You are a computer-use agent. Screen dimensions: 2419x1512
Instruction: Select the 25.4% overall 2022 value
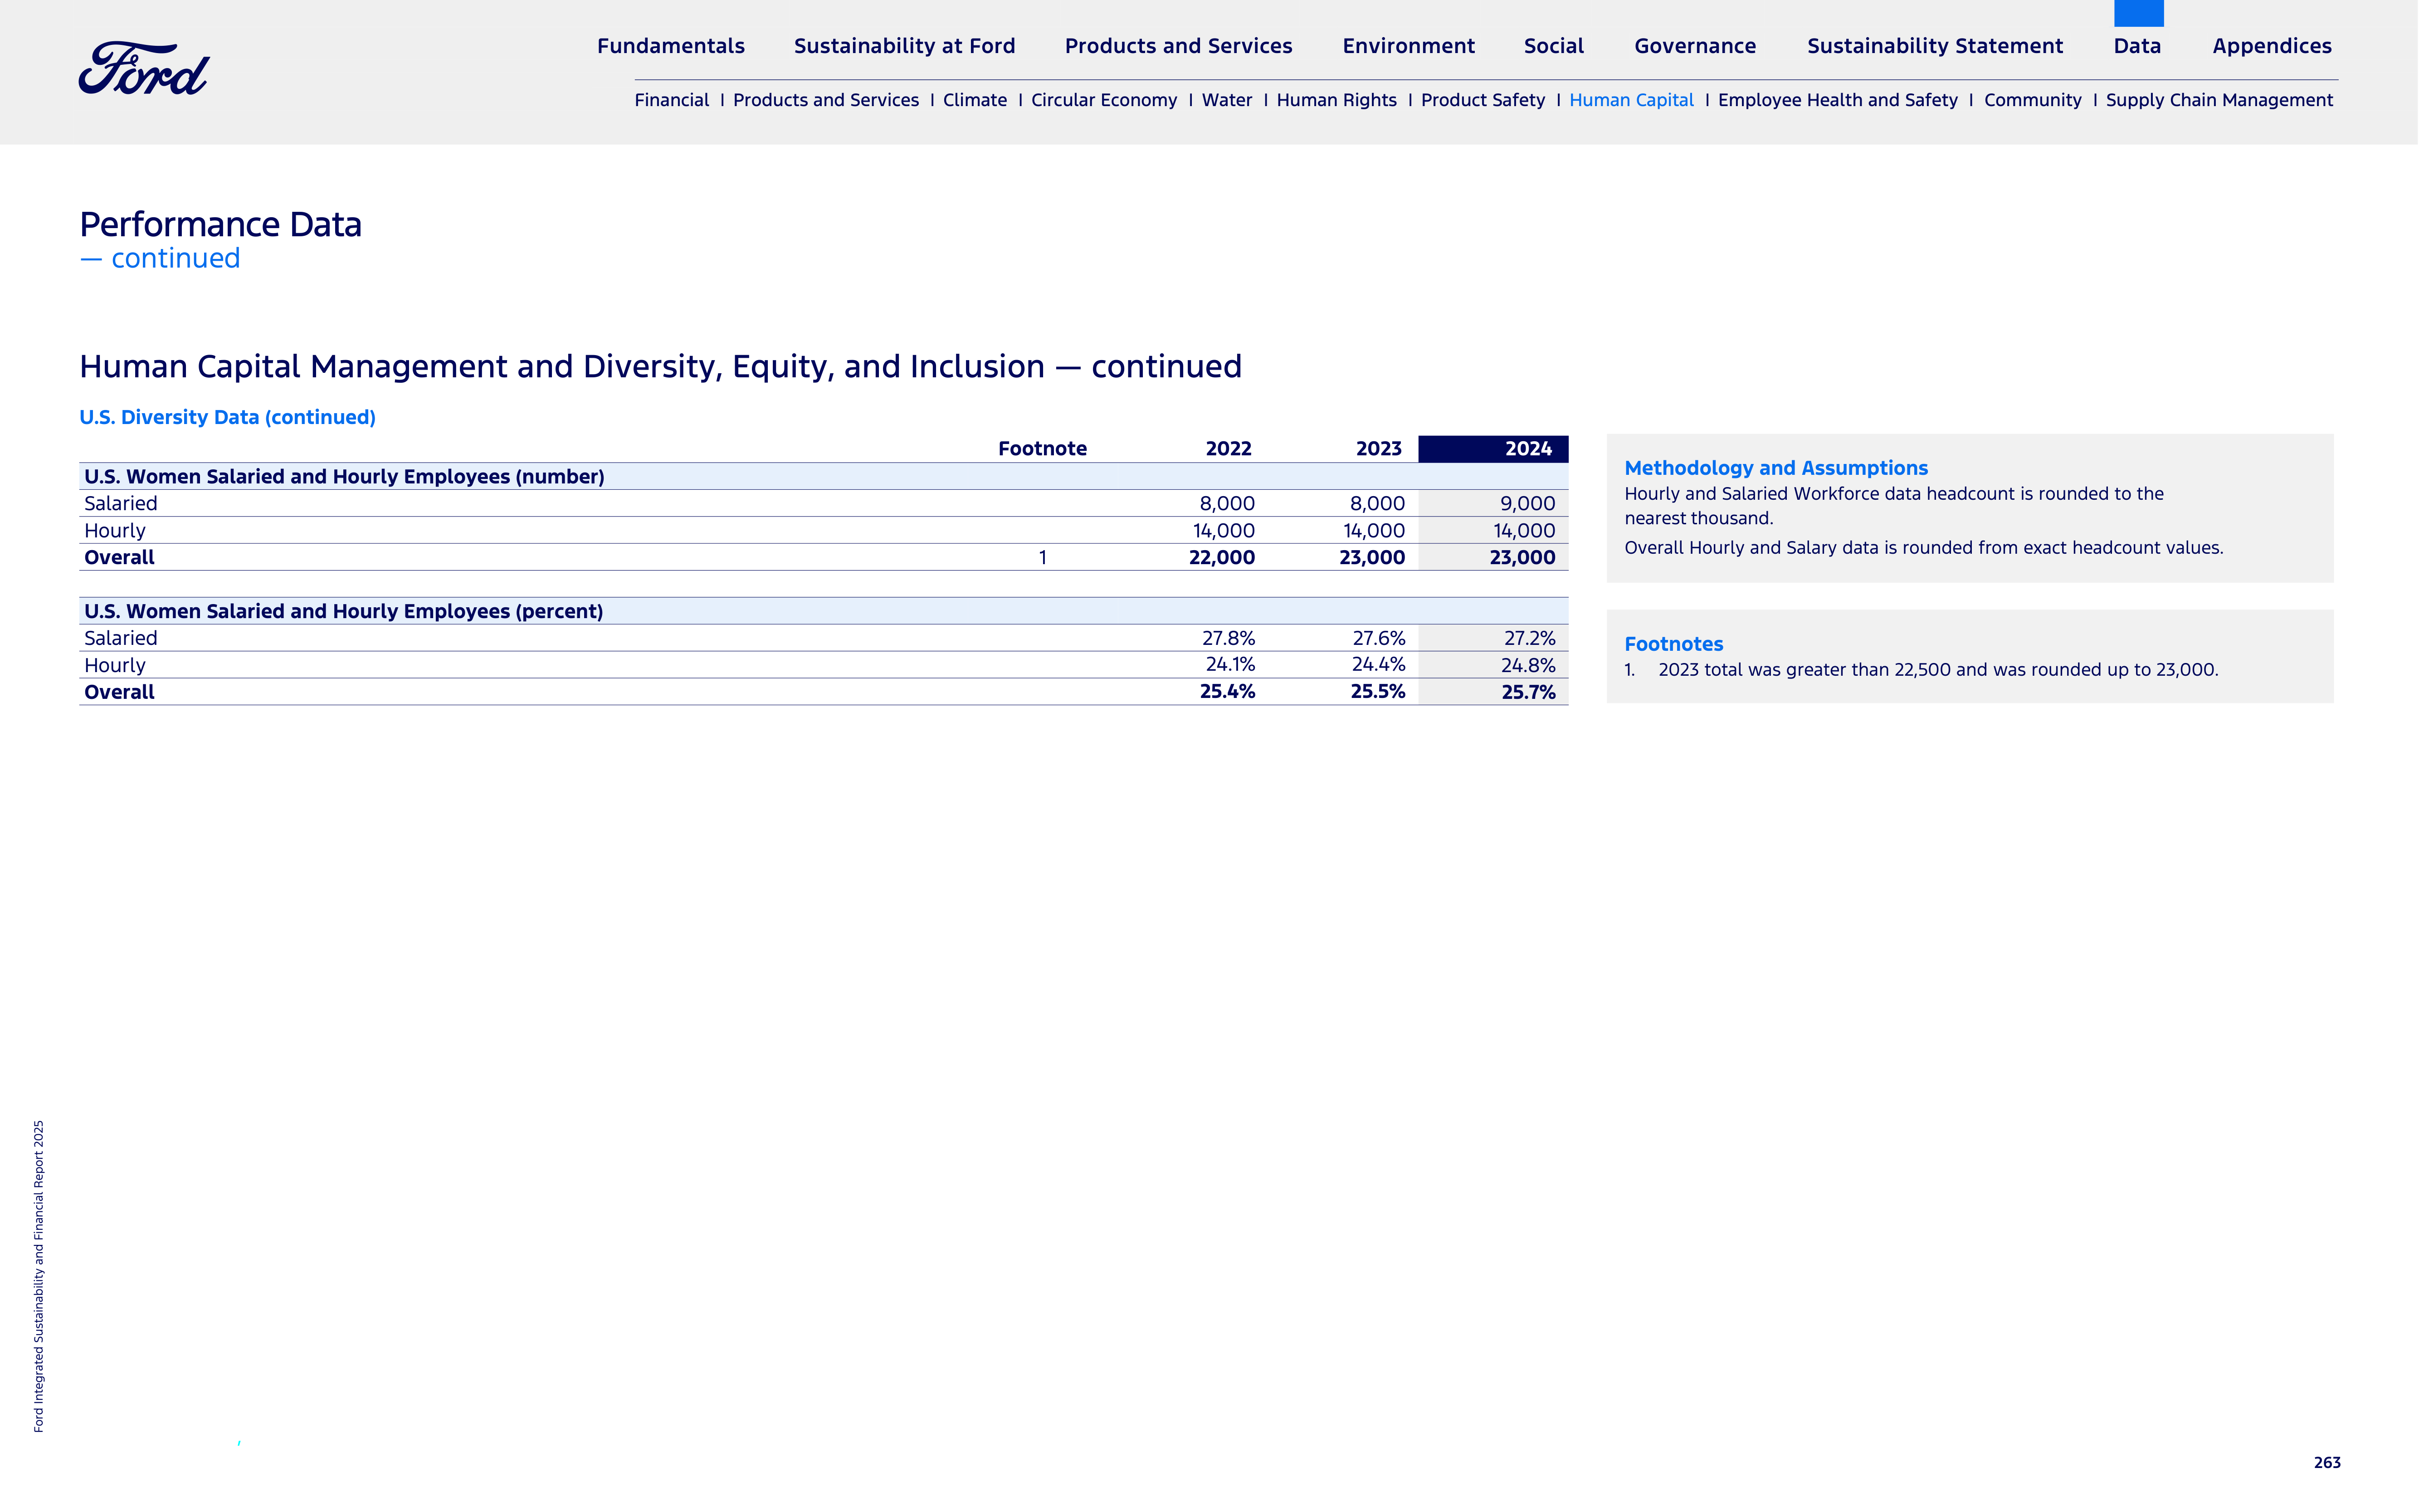[x=1227, y=692]
